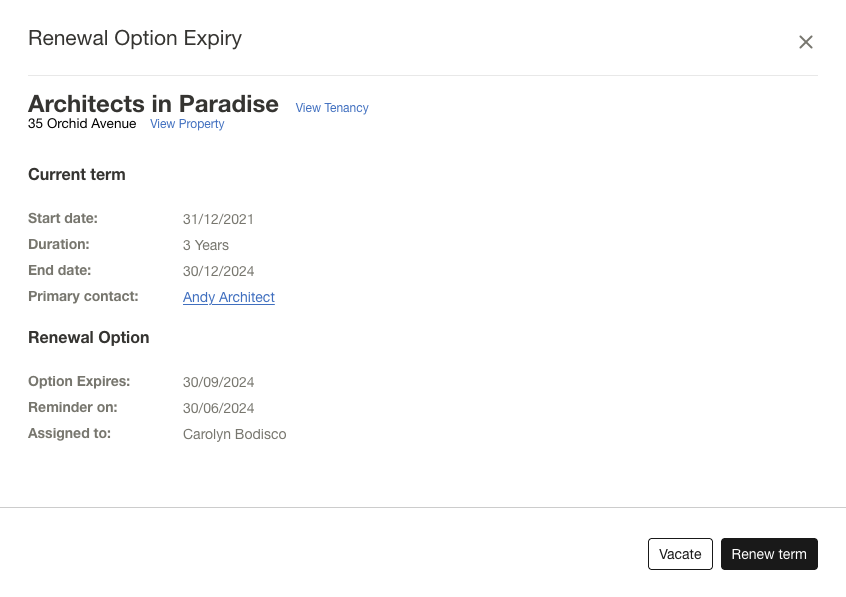Open the tenancy via View Tenancy link

[331, 108]
